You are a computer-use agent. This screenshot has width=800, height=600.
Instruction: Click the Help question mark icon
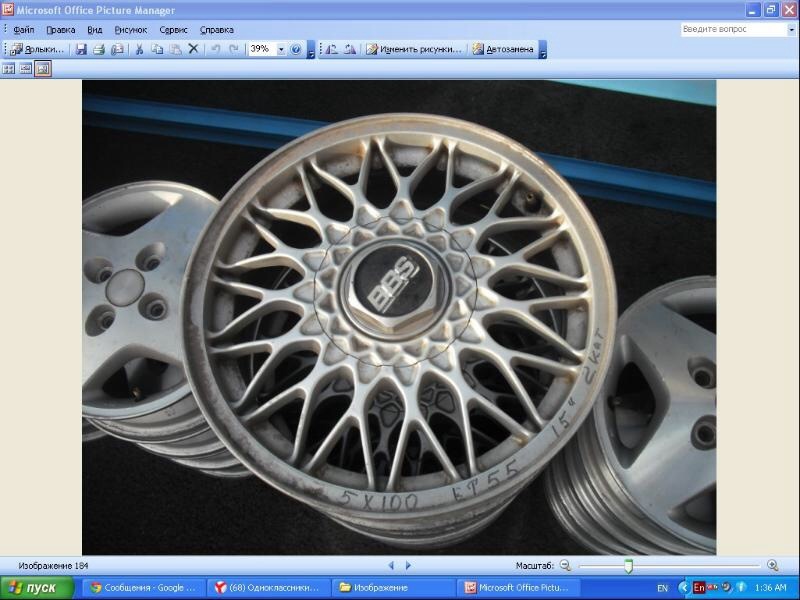(295, 49)
